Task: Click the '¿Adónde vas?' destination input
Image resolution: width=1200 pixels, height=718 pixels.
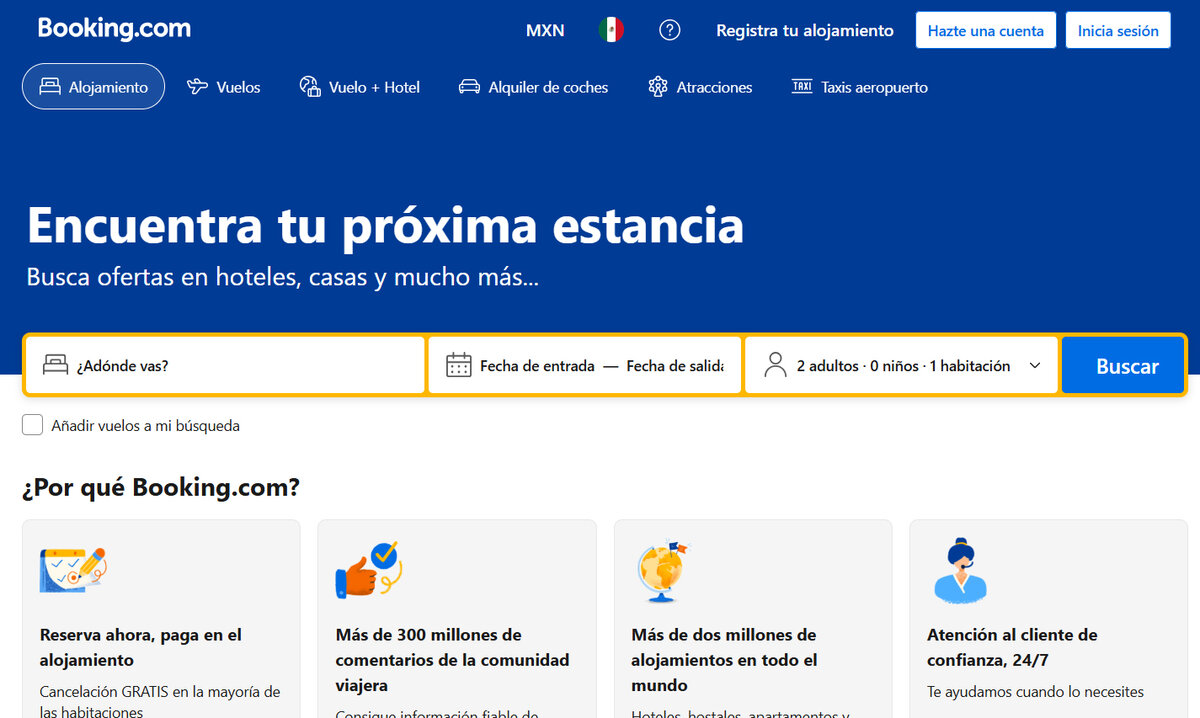Action: [240, 365]
